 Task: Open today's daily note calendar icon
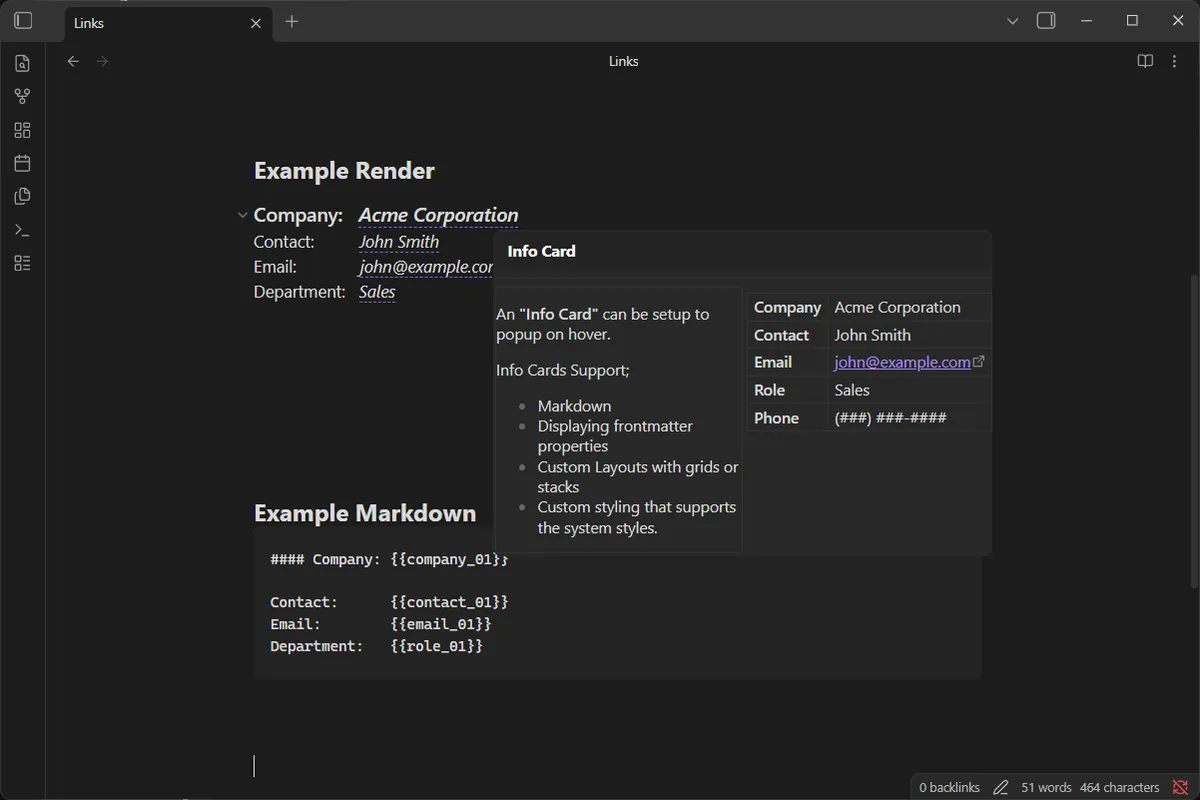[x=23, y=163]
